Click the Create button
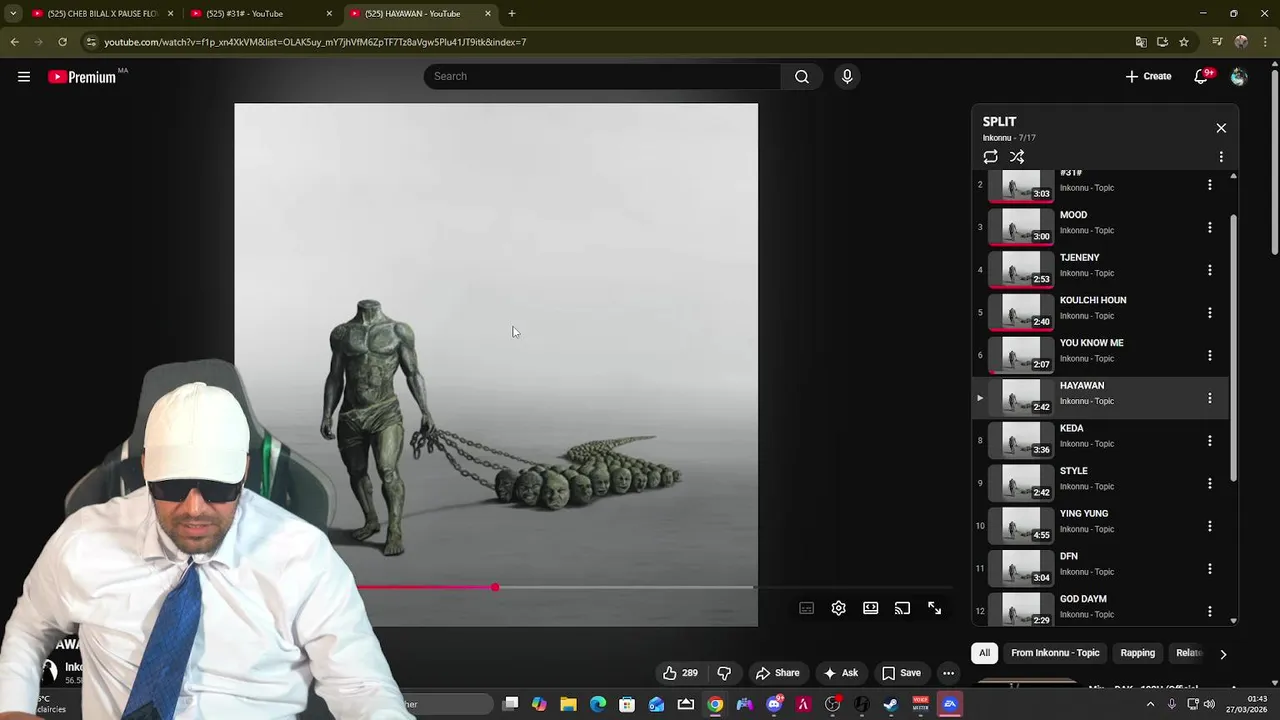The image size is (1280, 720). (1148, 77)
